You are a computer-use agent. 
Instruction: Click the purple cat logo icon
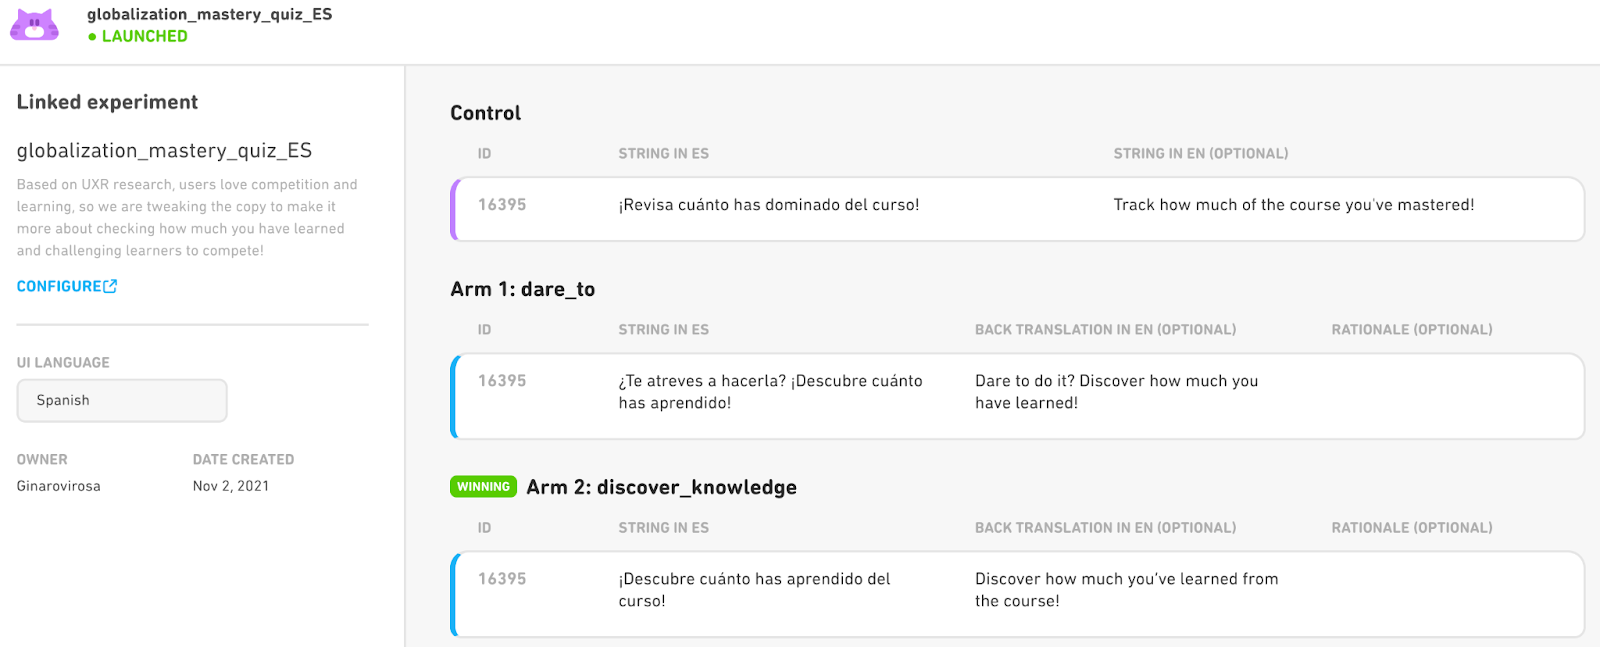click(x=35, y=25)
